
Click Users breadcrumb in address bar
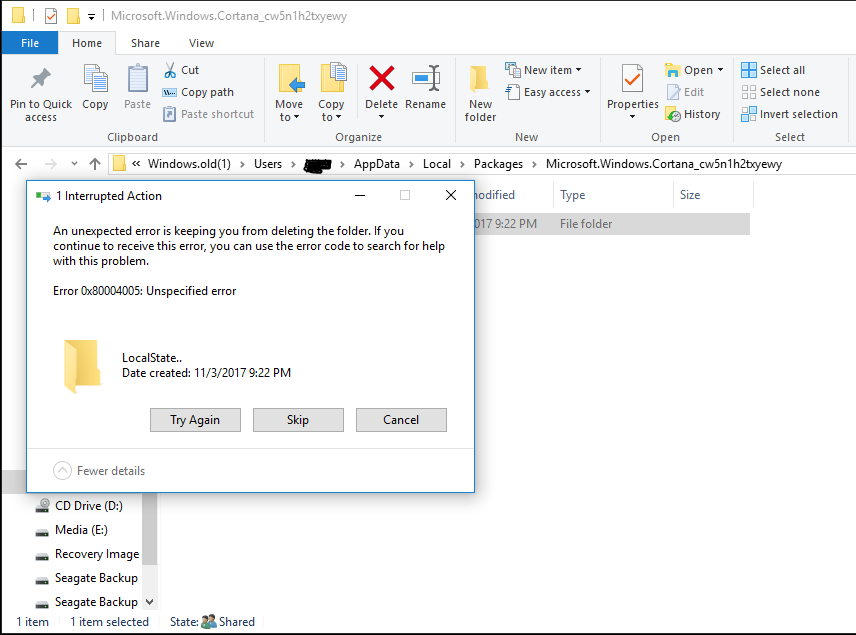click(x=268, y=164)
